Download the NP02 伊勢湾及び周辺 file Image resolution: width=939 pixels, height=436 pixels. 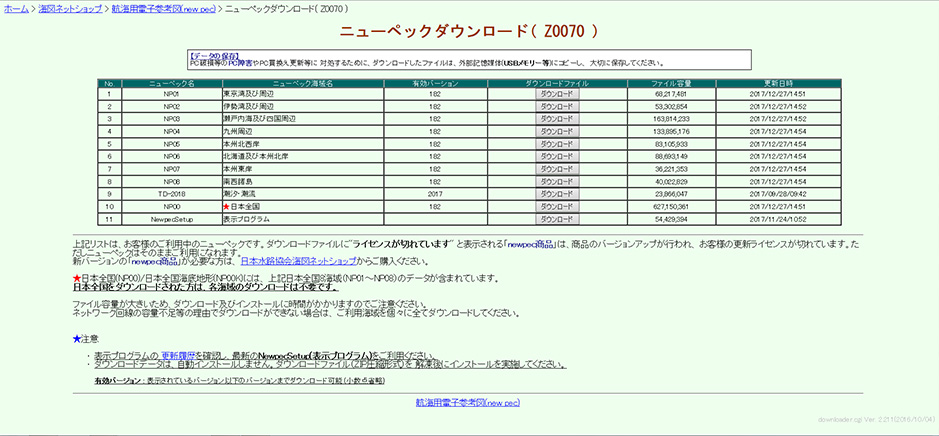pos(558,107)
